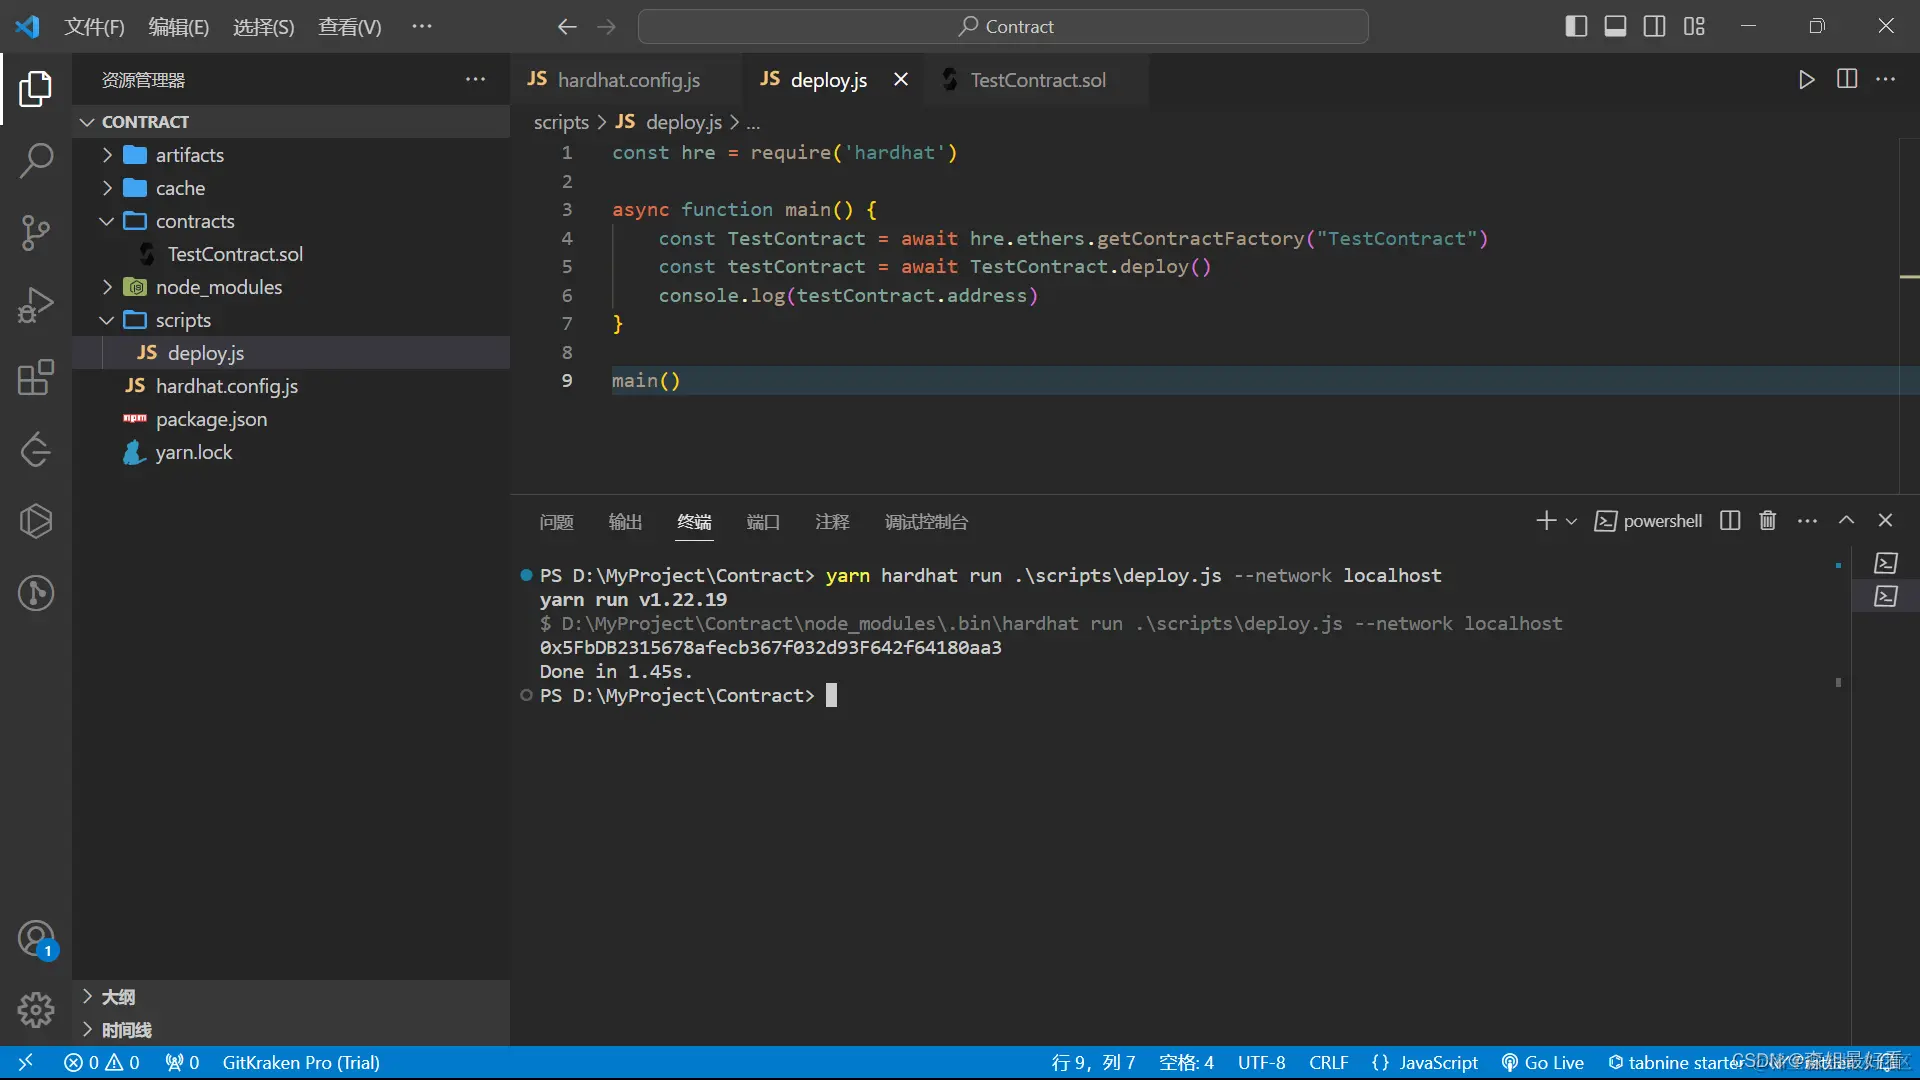Toggle secondary sidebar layout button

pyautogui.click(x=1654, y=27)
